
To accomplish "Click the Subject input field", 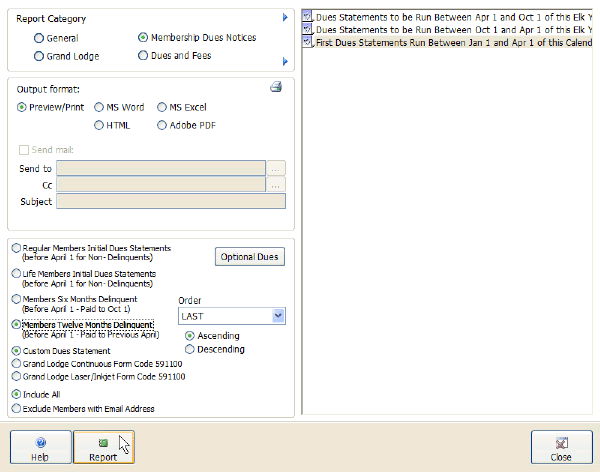I will (171, 201).
